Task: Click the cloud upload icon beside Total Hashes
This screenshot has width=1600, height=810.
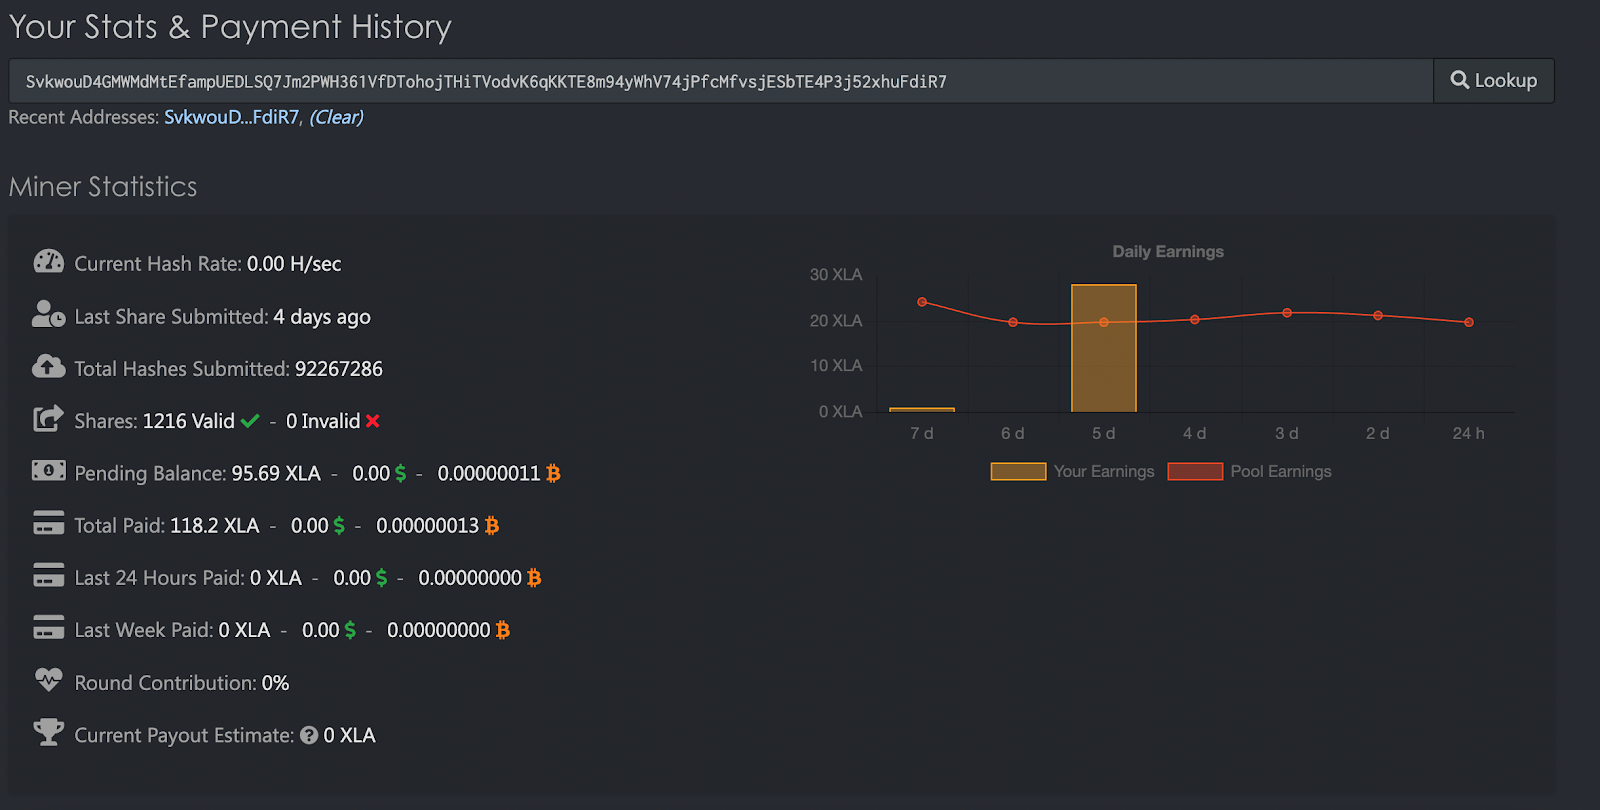Action: click(x=48, y=367)
